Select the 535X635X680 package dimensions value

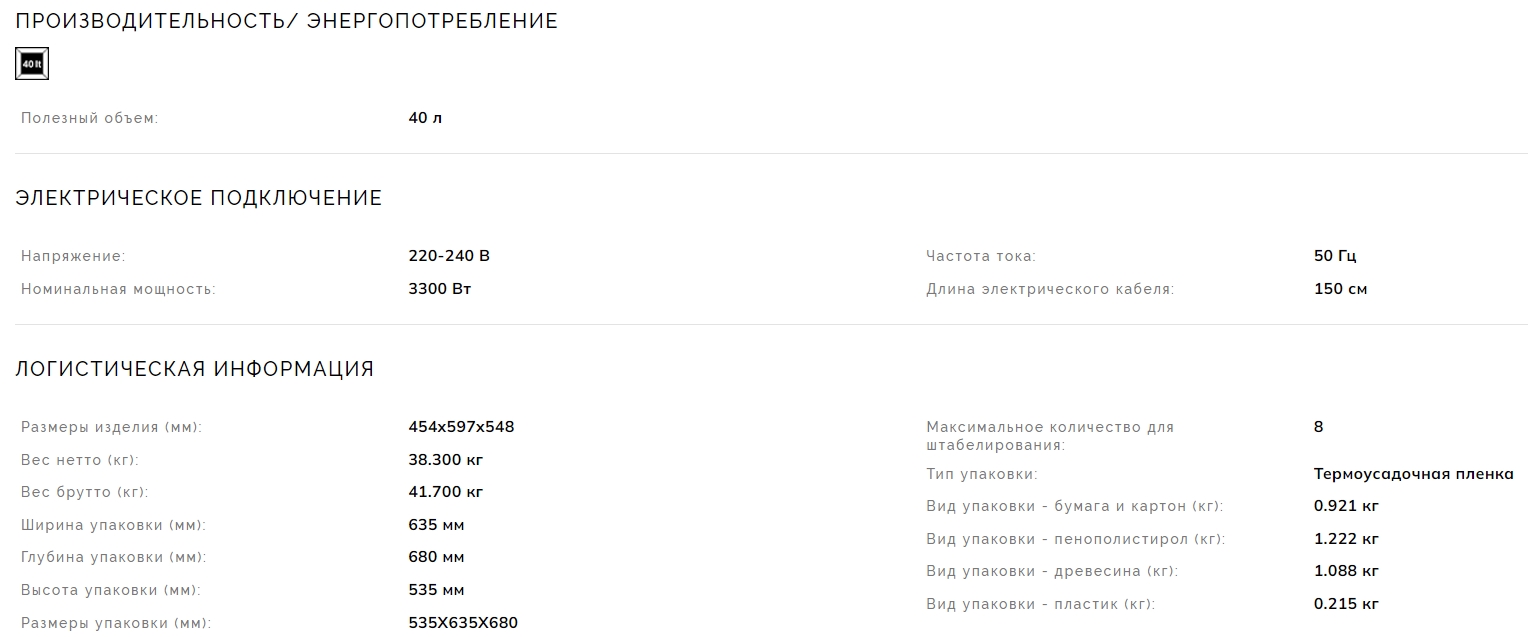tap(463, 623)
